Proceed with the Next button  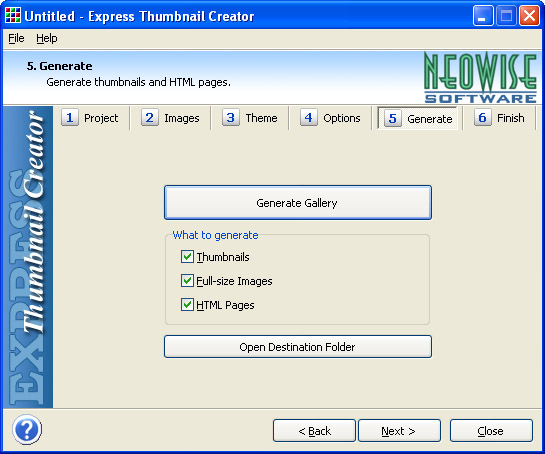pos(399,431)
